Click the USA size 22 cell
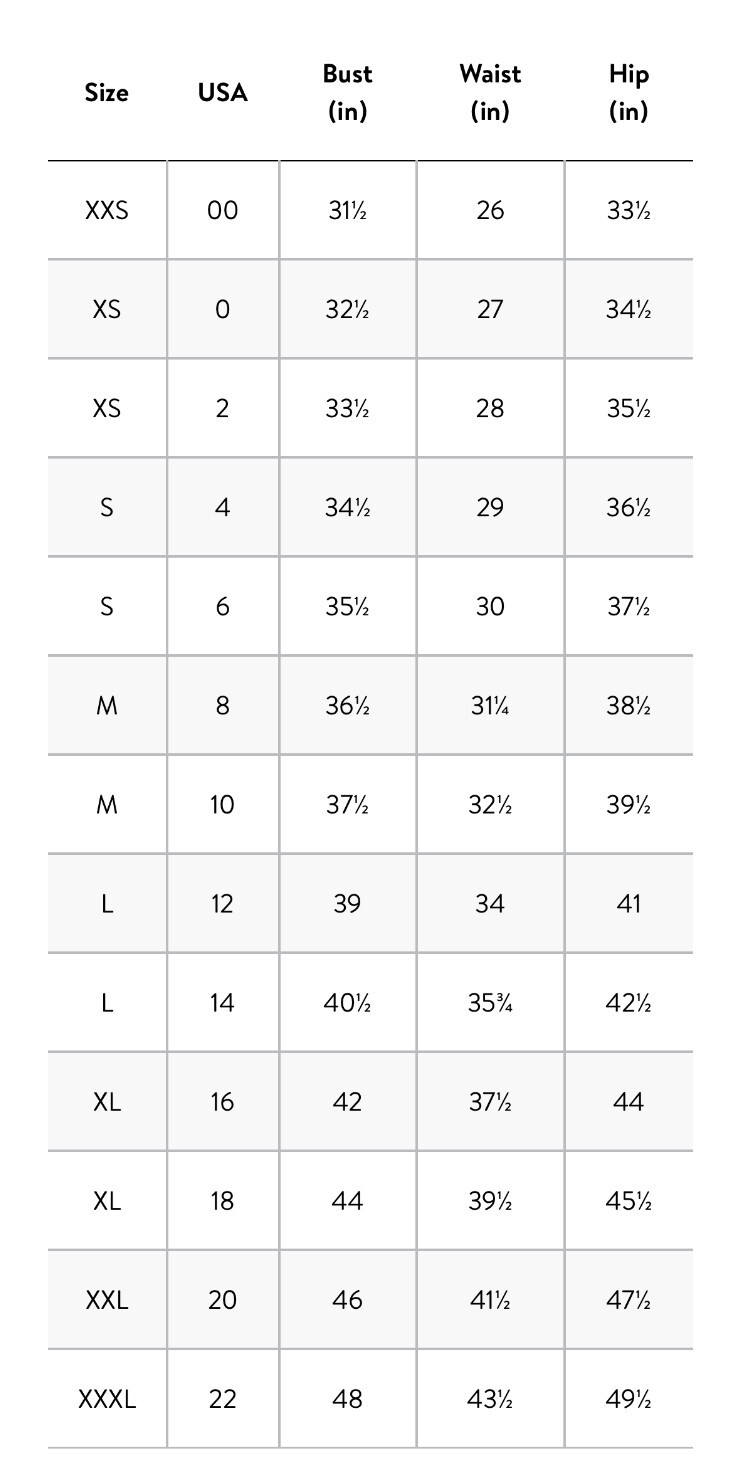The image size is (734, 1464). point(222,1398)
